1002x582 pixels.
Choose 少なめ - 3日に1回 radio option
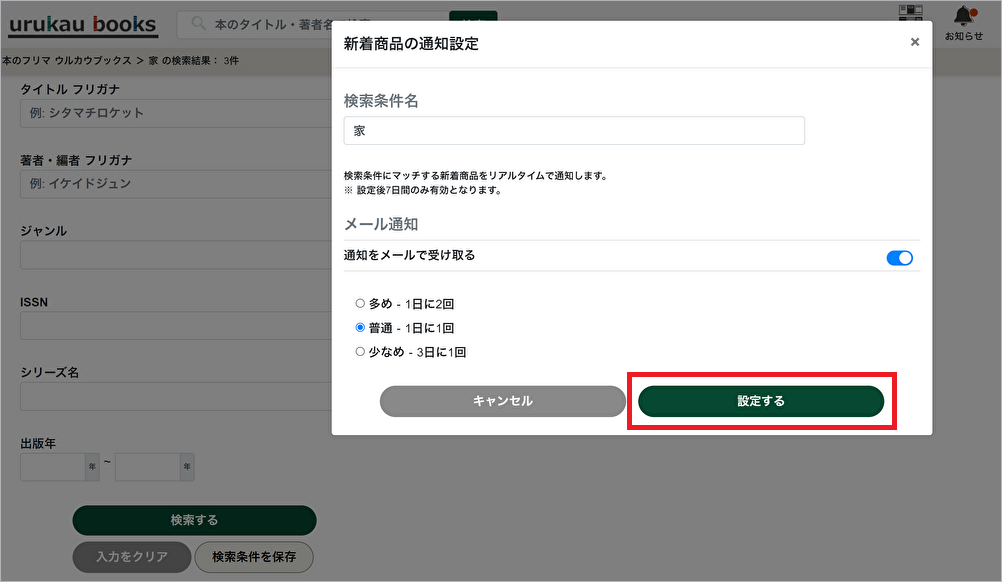(x=360, y=352)
